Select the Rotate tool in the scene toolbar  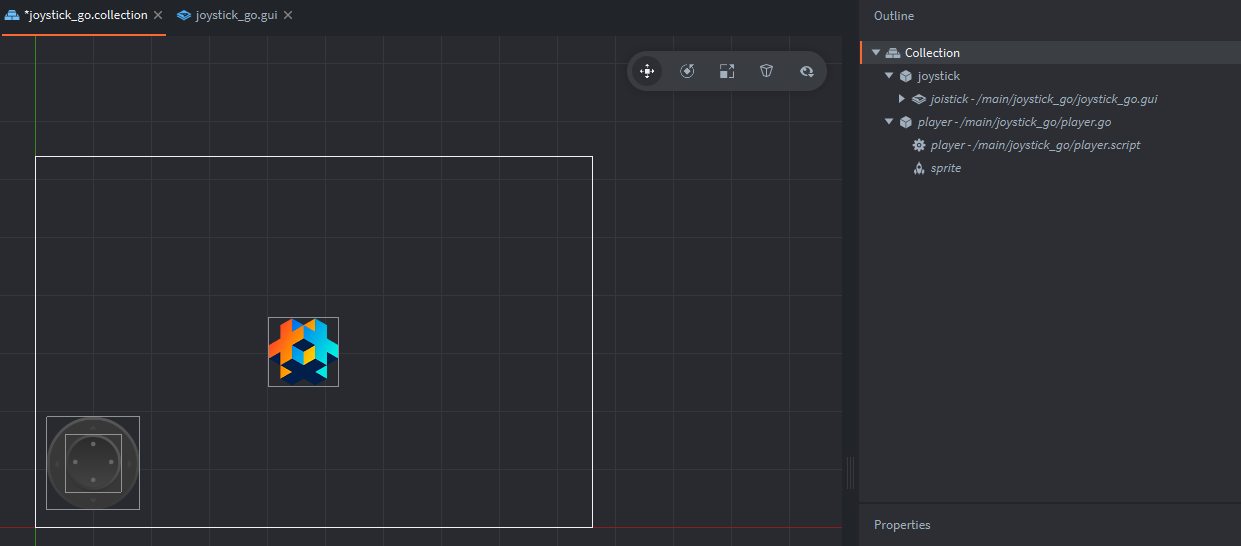[x=687, y=71]
